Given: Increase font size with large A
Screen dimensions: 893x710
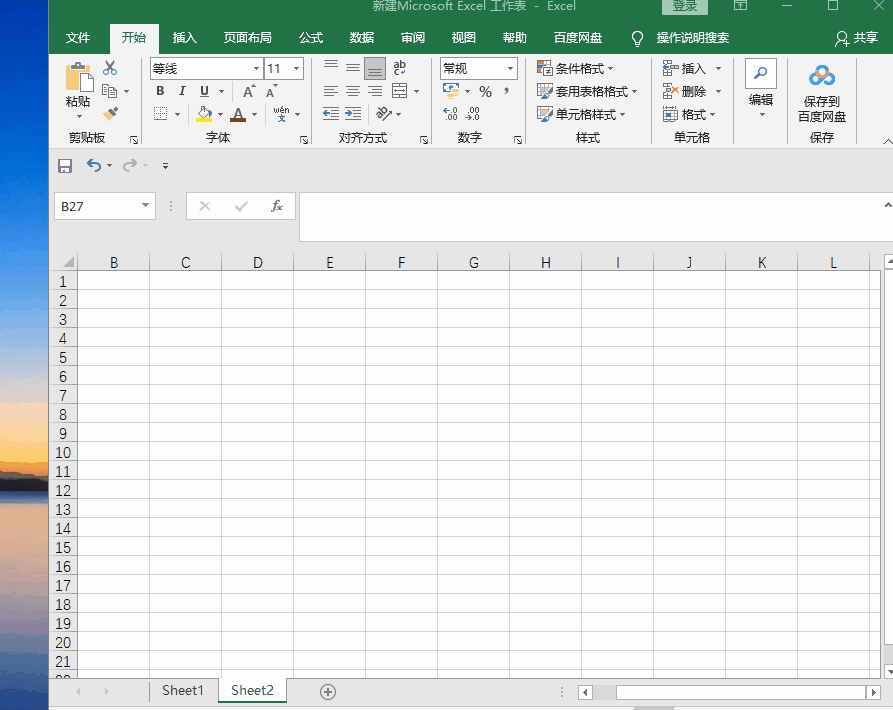Looking at the screenshot, I should (249, 91).
